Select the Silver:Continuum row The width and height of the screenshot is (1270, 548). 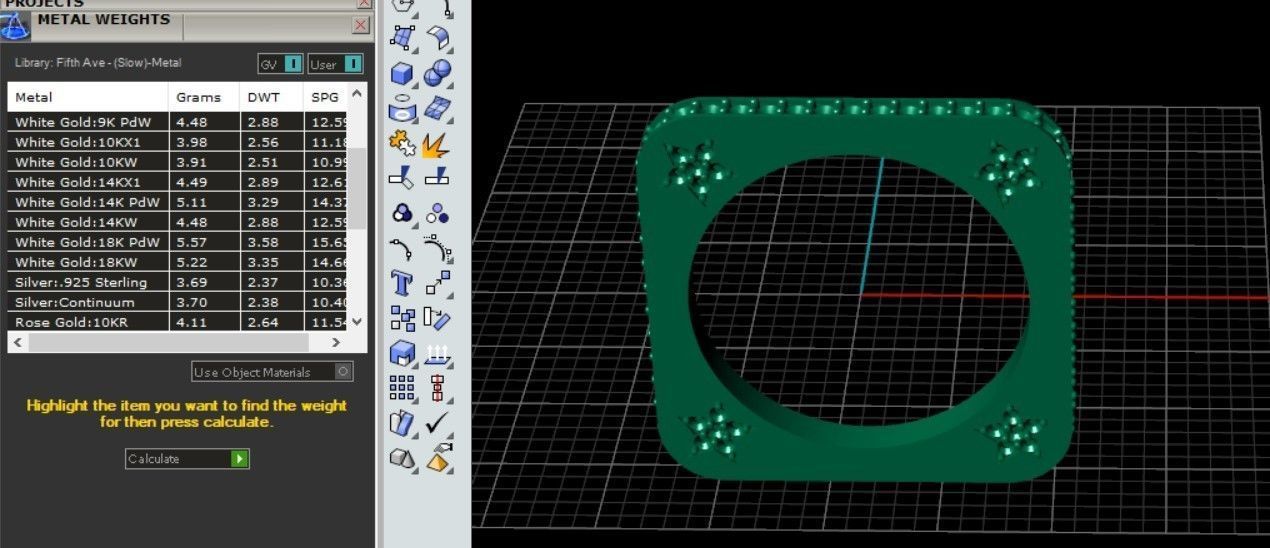tap(179, 302)
